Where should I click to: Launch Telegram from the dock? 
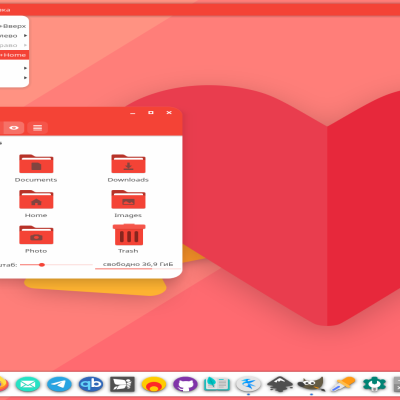59,385
